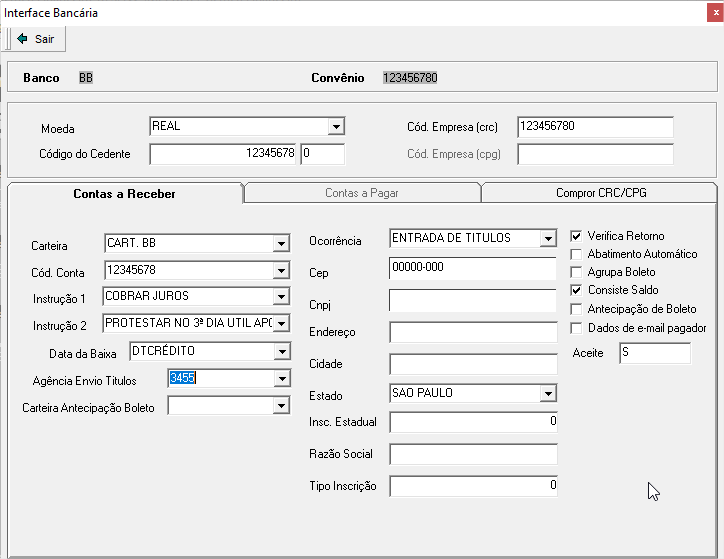This screenshot has height=559, width=724.
Task: Switch to Contas a Pagar tab
Action: (x=362, y=193)
